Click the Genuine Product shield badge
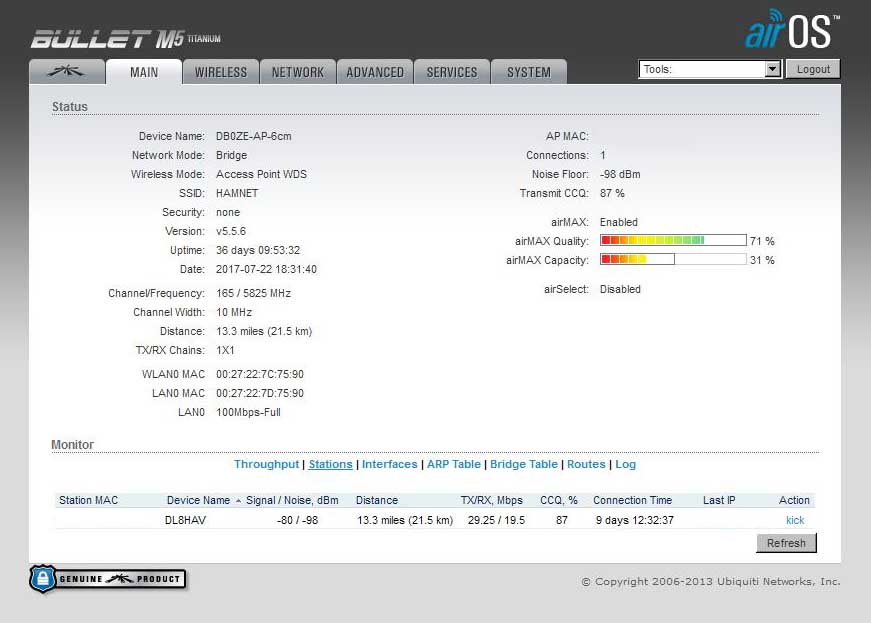The height and width of the screenshot is (623, 871). pos(108,579)
